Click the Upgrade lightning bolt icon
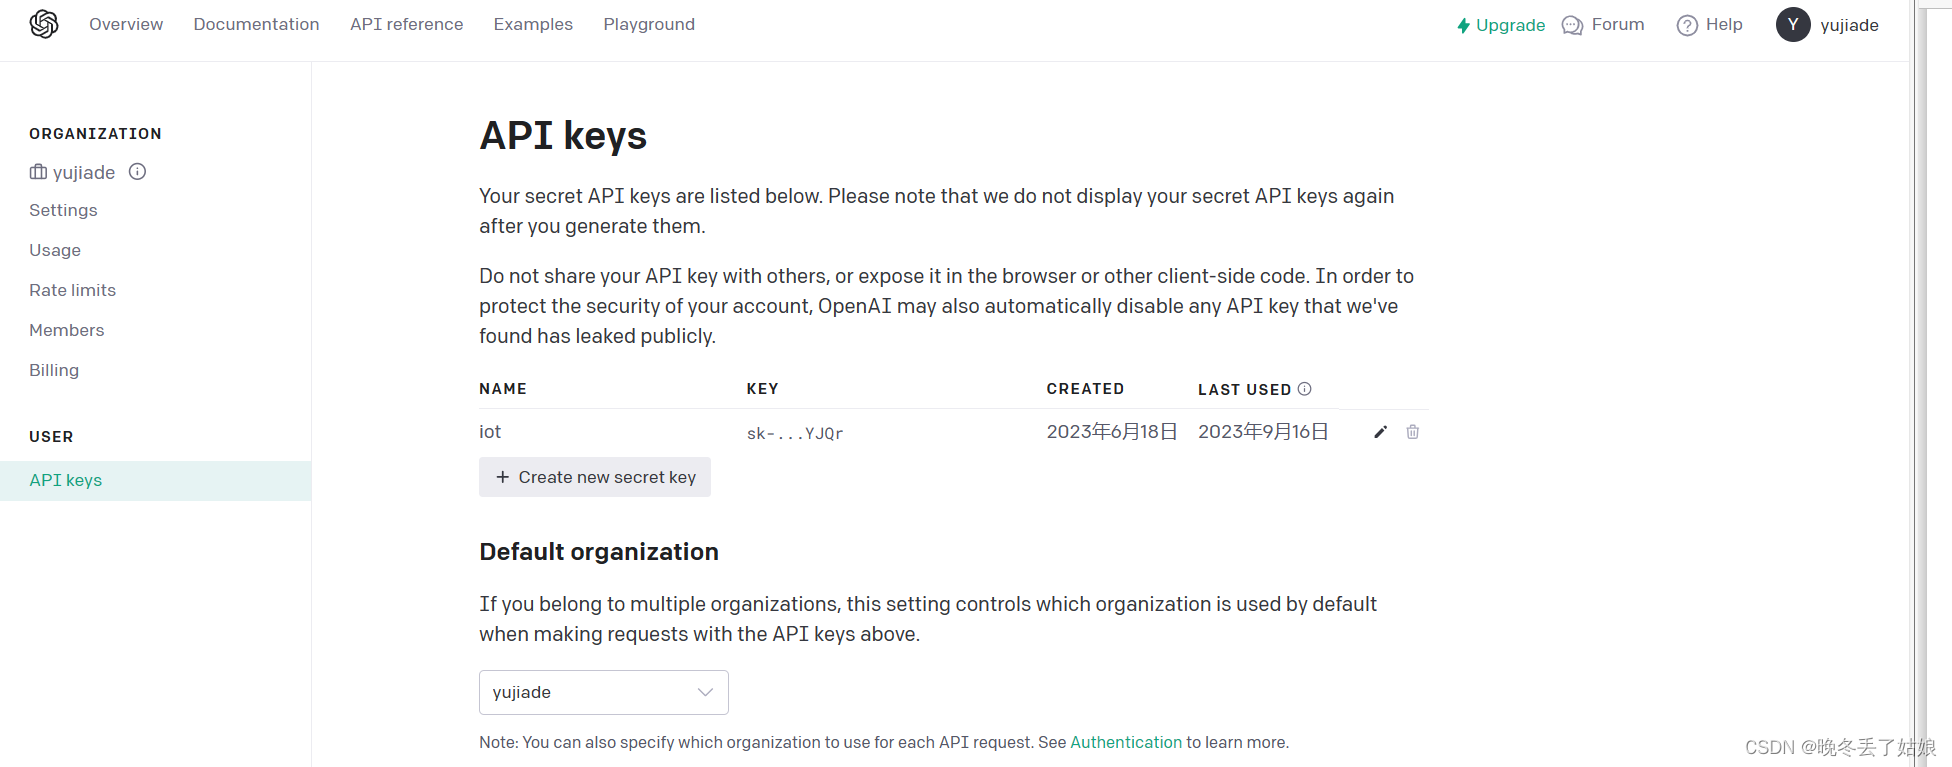Viewport: 1952px width, 767px height. tap(1463, 25)
